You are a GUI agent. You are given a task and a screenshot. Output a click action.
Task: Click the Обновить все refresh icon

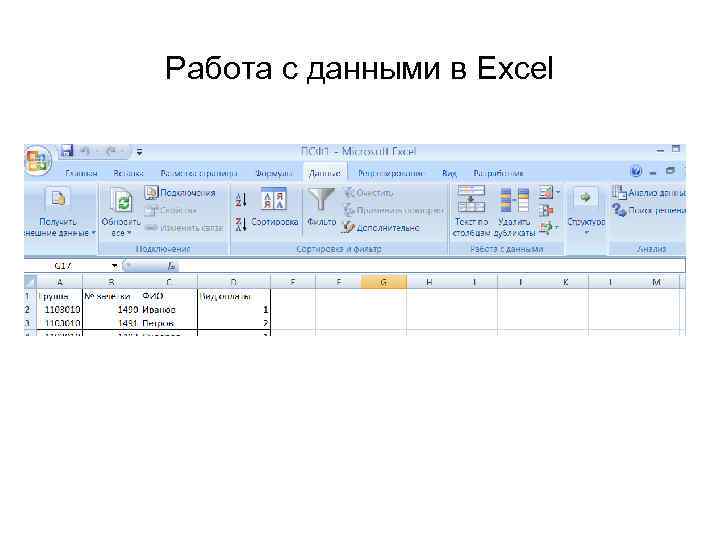[121, 202]
